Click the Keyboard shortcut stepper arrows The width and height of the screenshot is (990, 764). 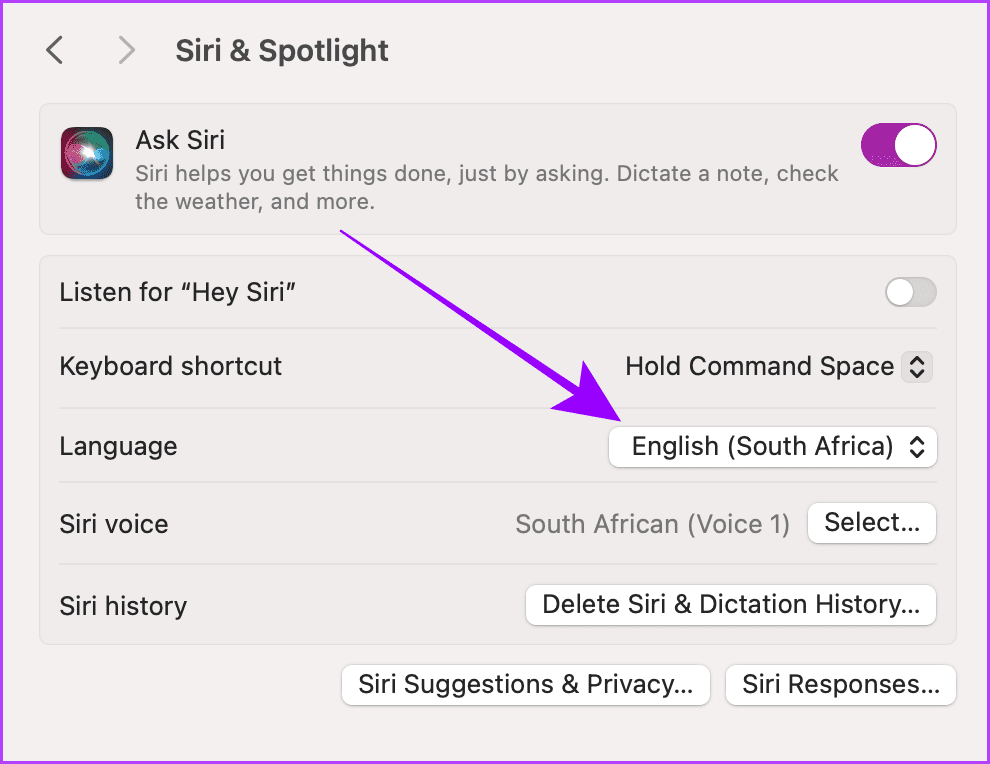point(917,367)
